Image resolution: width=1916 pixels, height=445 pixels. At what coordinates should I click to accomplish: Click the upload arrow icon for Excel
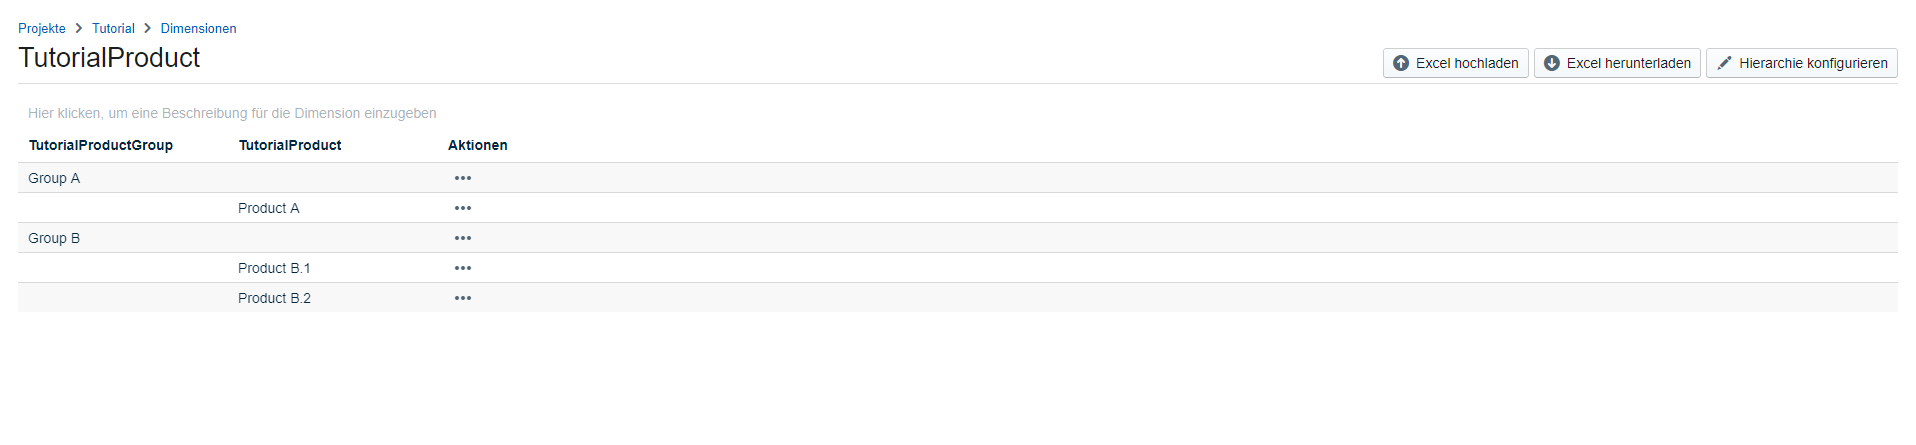tap(1401, 63)
